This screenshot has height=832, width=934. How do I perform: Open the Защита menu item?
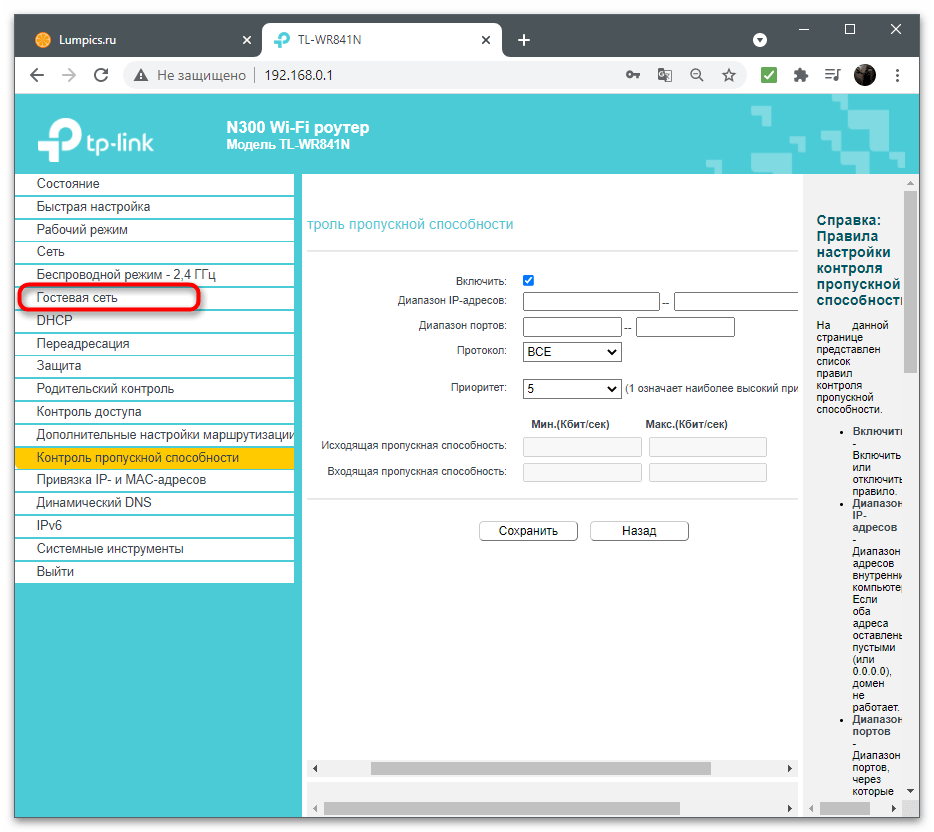pos(154,366)
